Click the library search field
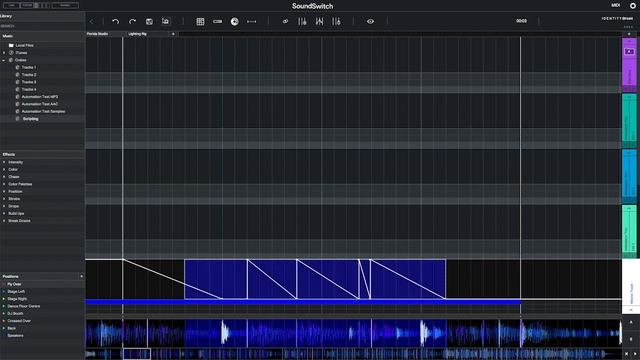The image size is (640, 360). (x=42, y=26)
